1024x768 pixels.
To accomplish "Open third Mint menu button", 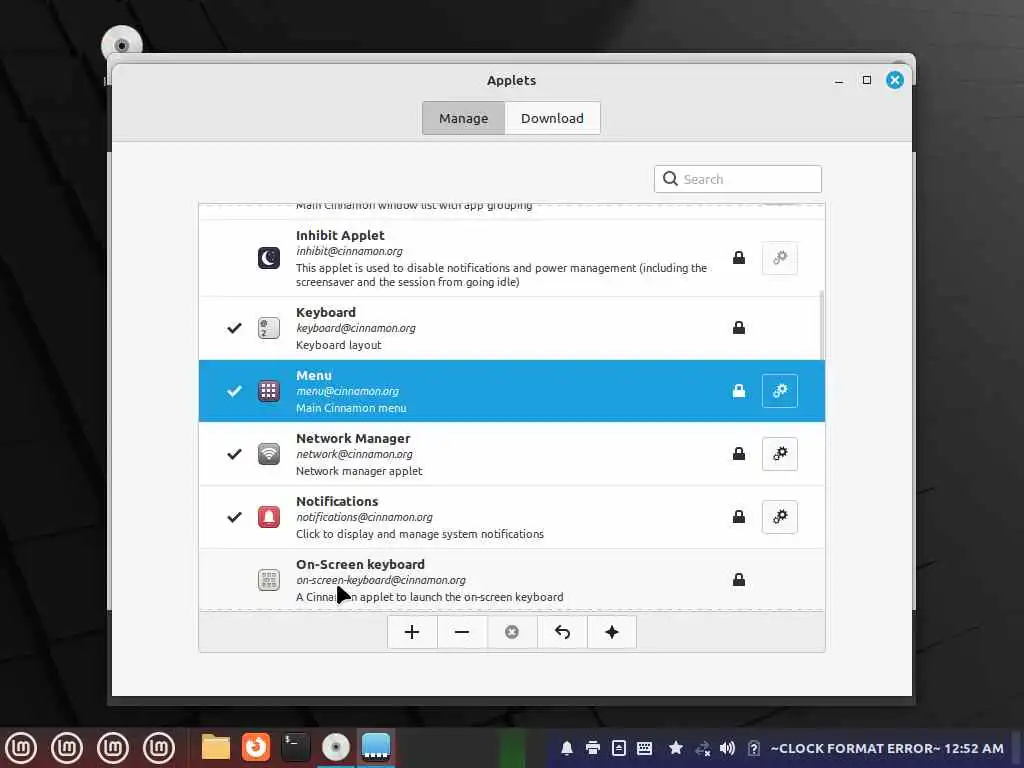I will click(x=113, y=747).
